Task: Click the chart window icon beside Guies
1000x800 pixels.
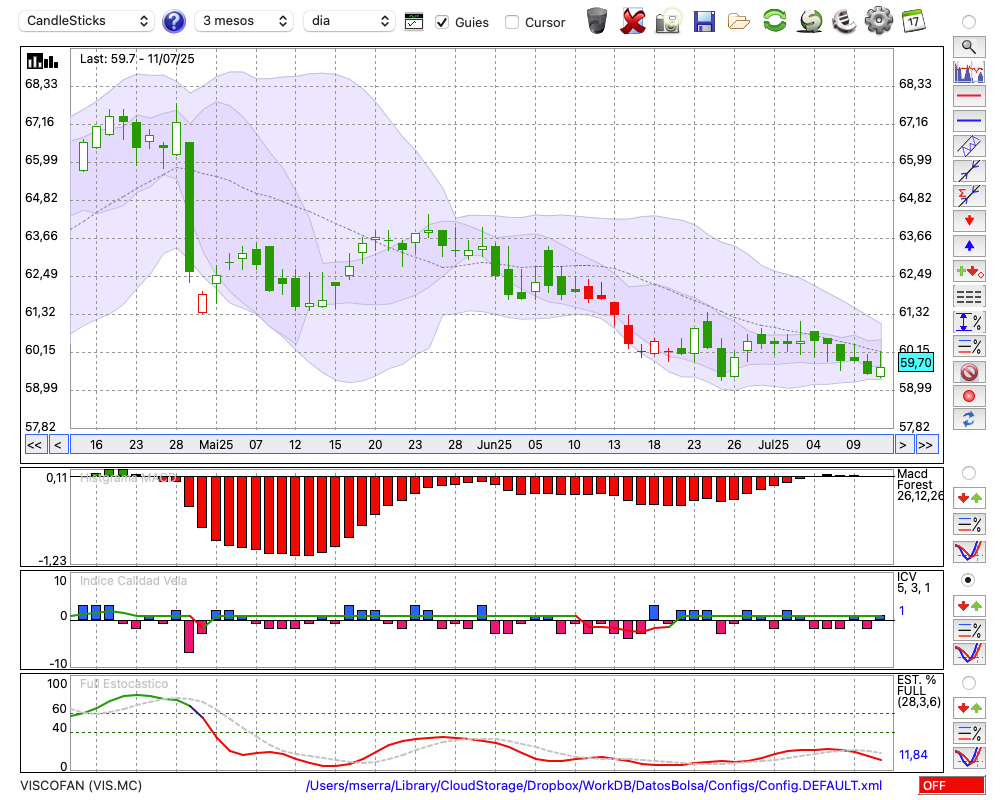Action: [x=414, y=22]
